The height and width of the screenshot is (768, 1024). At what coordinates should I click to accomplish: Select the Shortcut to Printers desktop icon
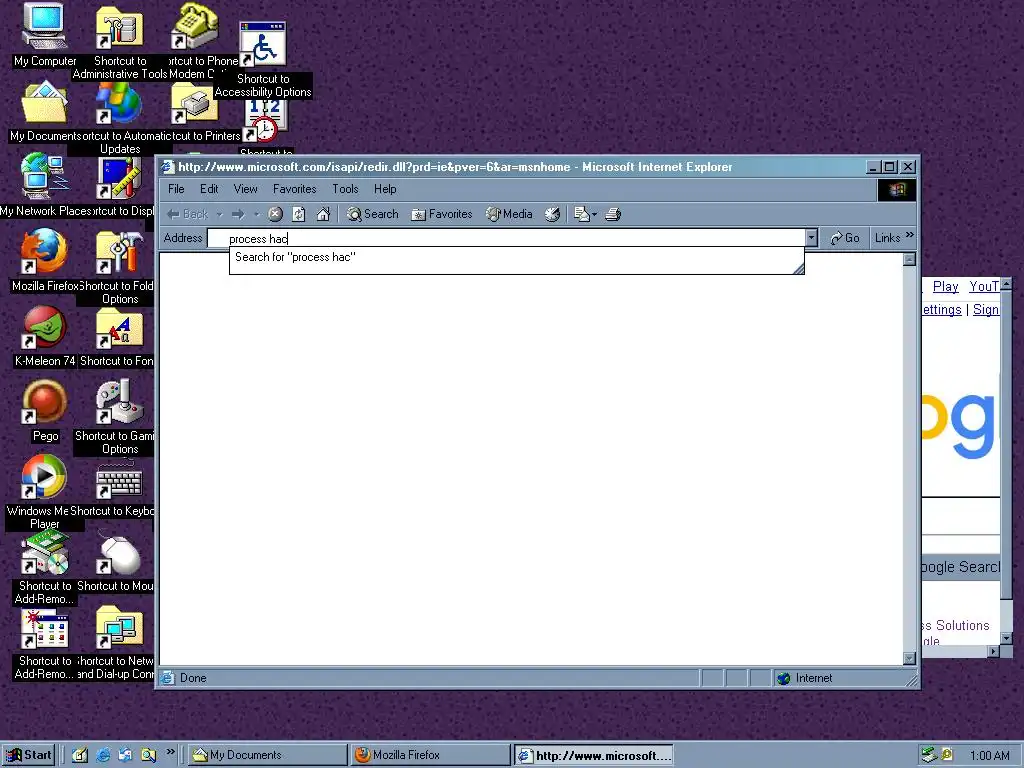click(195, 110)
